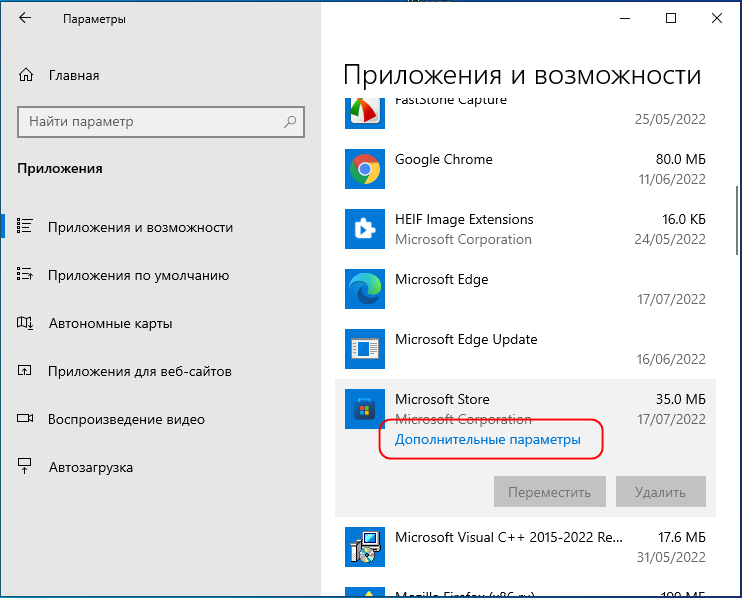Click the 16/06/2022 date of Edge Update
742x598 pixels.
[671, 360]
